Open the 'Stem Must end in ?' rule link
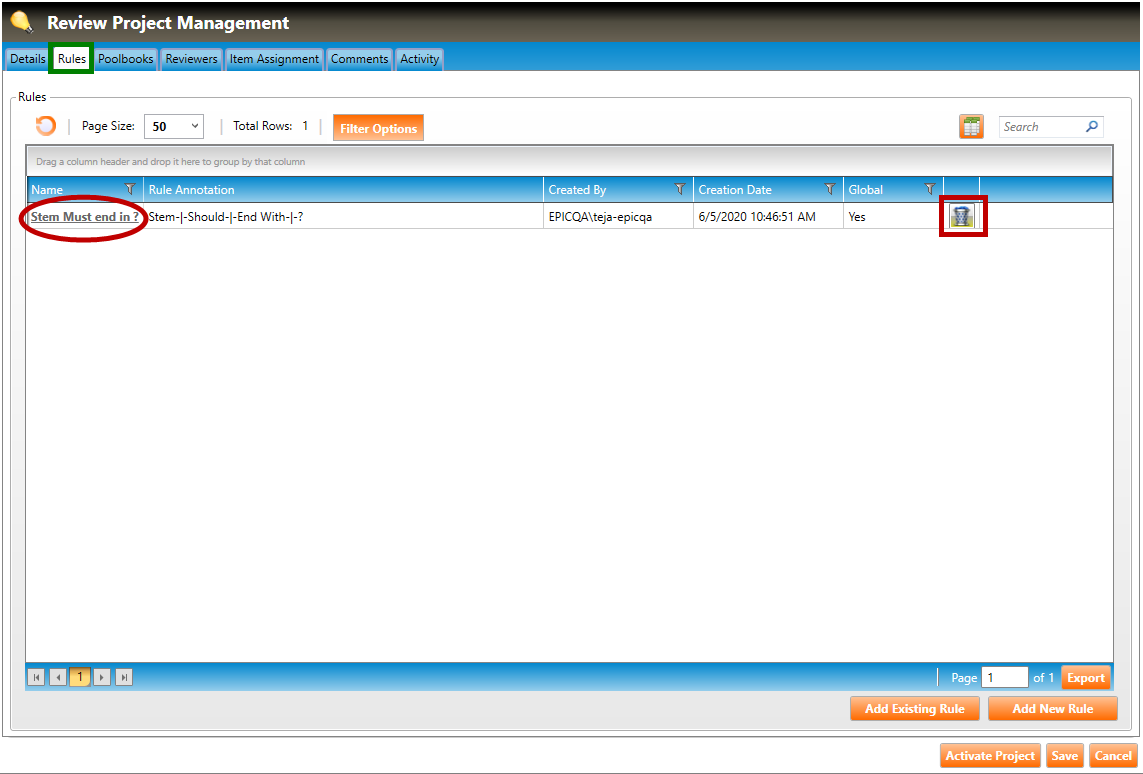The image size is (1143, 774). [x=85, y=216]
